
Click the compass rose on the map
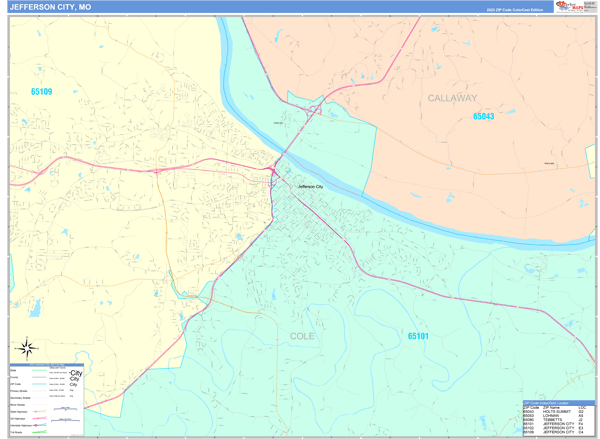[27, 348]
